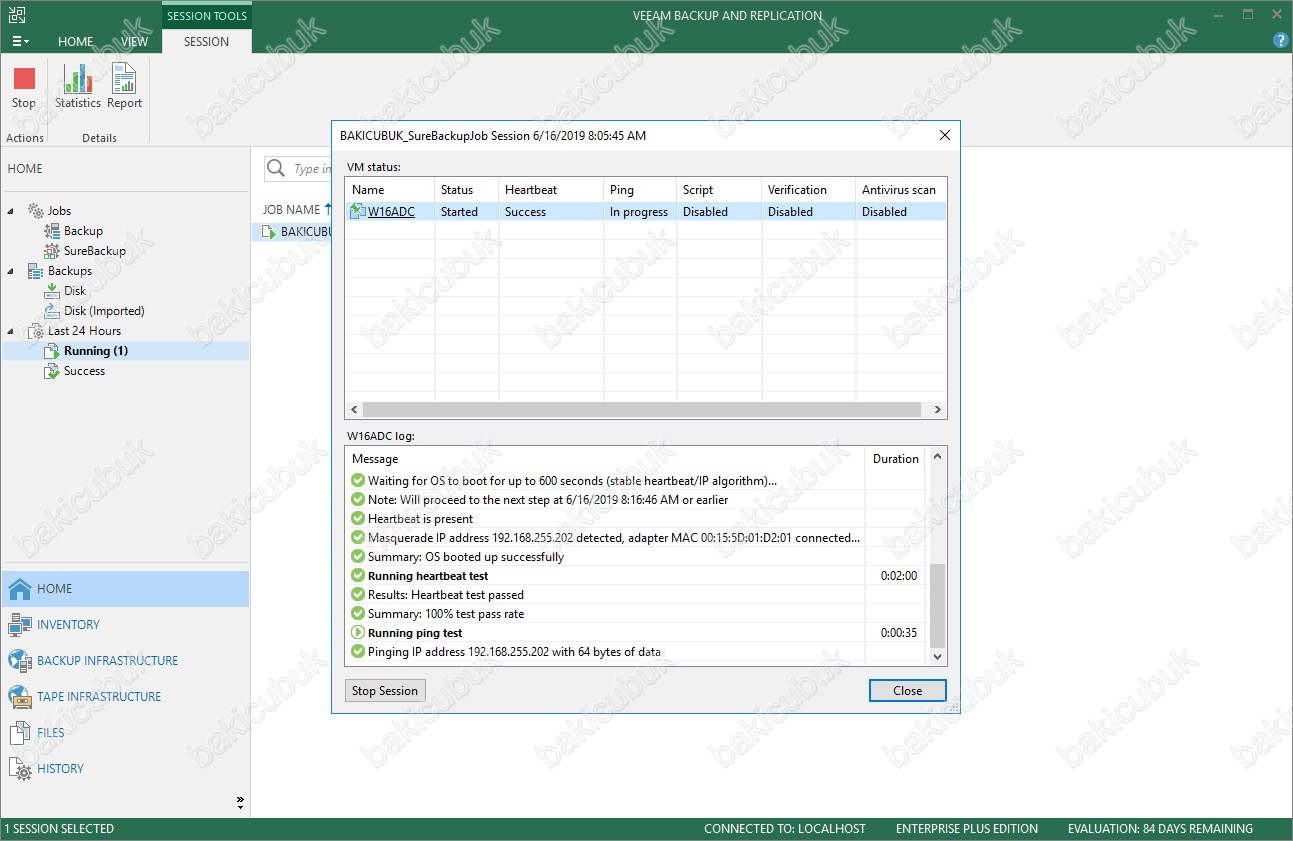This screenshot has width=1293, height=841.
Task: Click the Stop Session button
Action: click(385, 691)
